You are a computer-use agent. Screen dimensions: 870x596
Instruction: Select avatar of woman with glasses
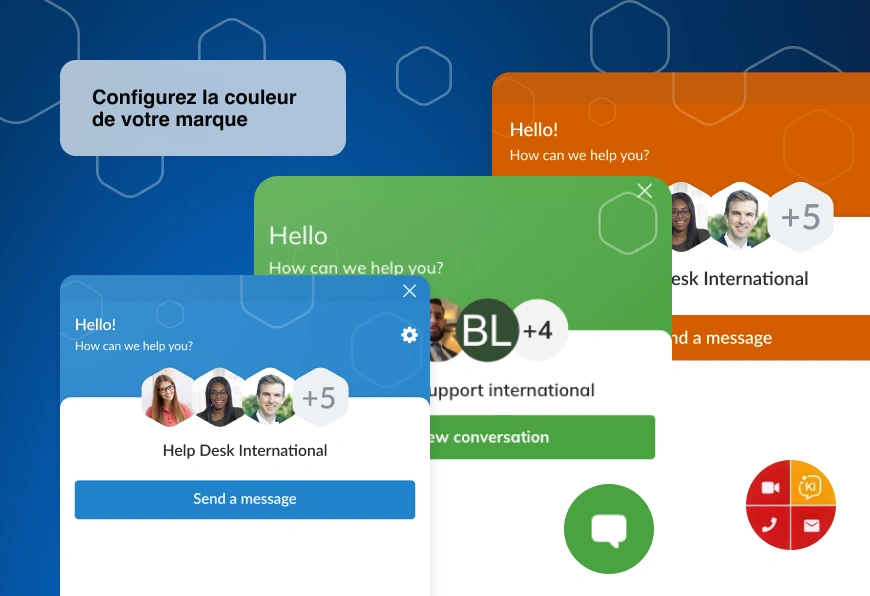pyautogui.click(x=168, y=398)
